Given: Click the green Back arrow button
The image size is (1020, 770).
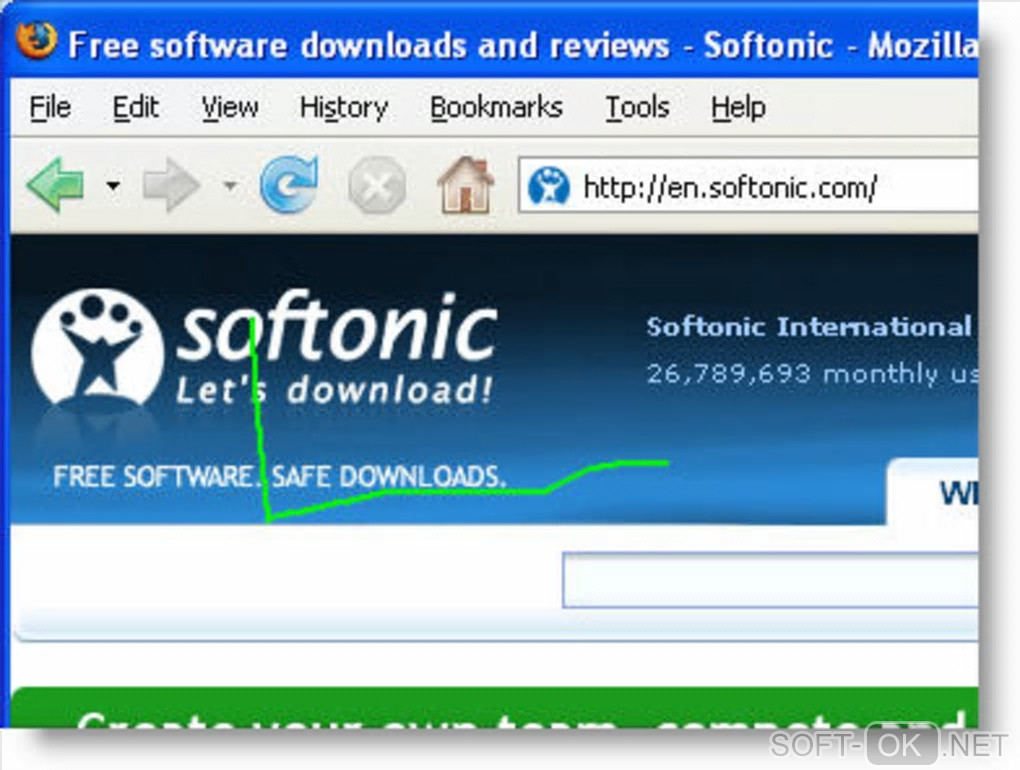Looking at the screenshot, I should coord(56,185).
